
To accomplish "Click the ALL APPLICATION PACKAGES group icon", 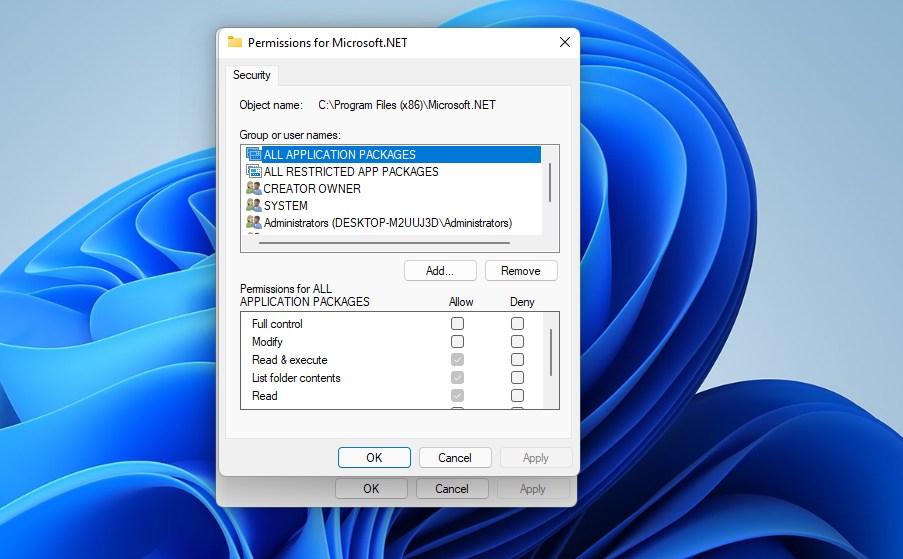I will 253,154.
